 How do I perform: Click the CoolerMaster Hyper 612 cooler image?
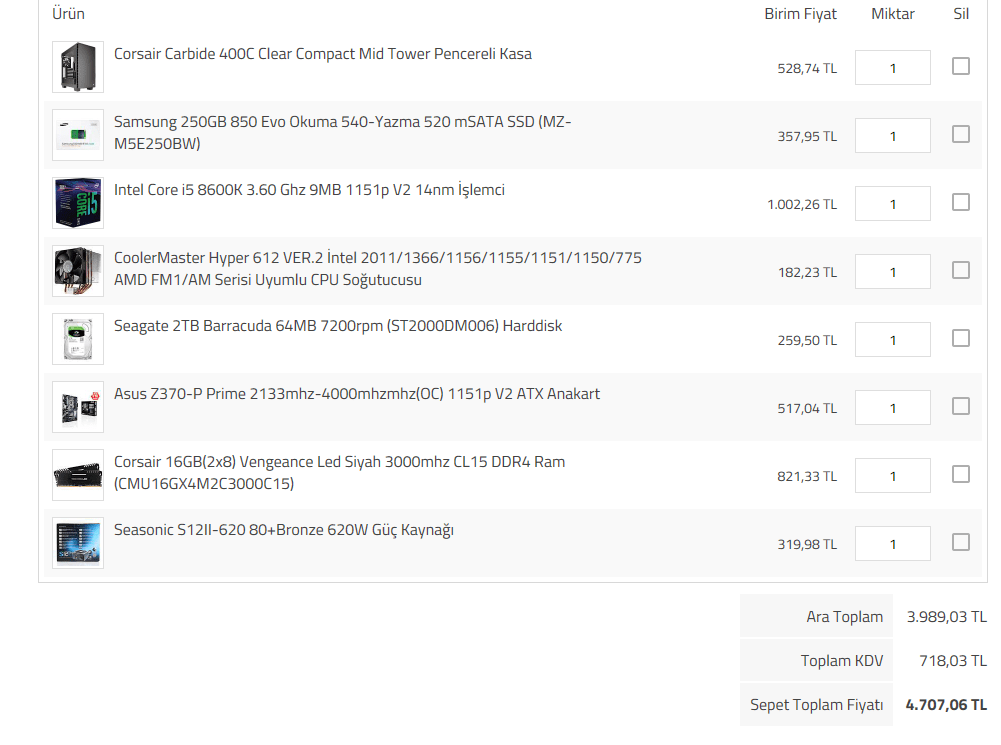coord(78,271)
